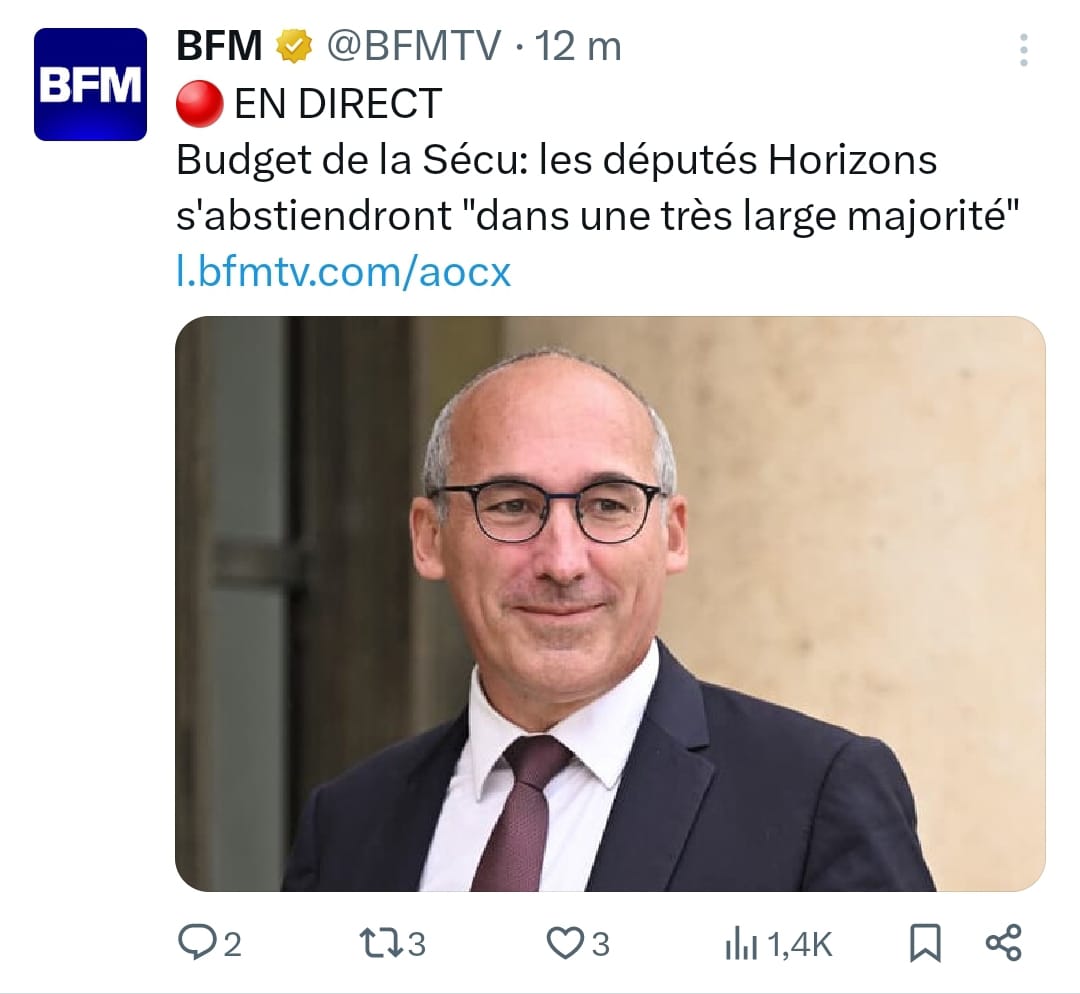
Task: Repost the tweet with the retweet icon
Action: [381, 943]
